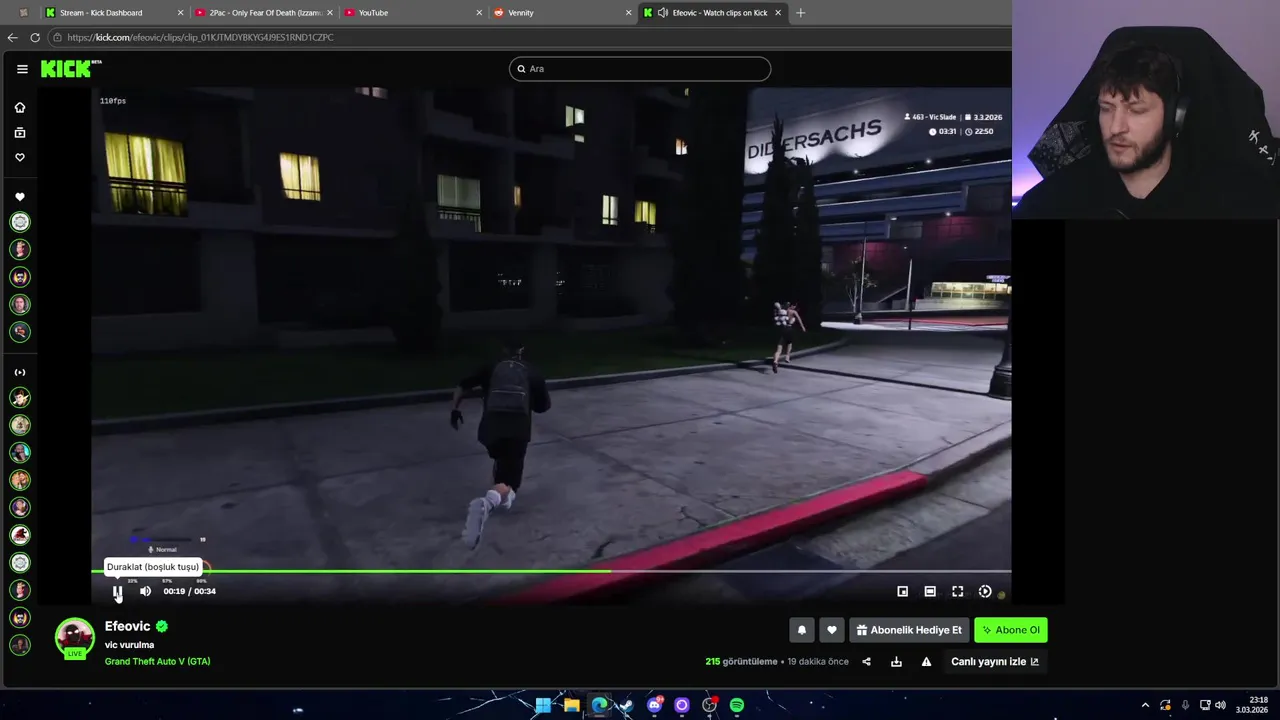
Task: Pause the clip with the pause button
Action: point(117,591)
